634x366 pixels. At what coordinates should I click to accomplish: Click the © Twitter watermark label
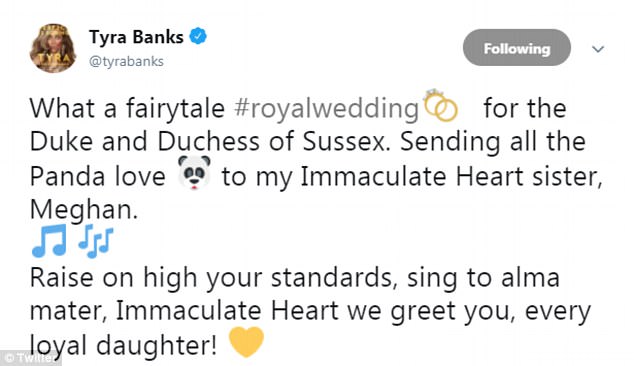click(30, 358)
